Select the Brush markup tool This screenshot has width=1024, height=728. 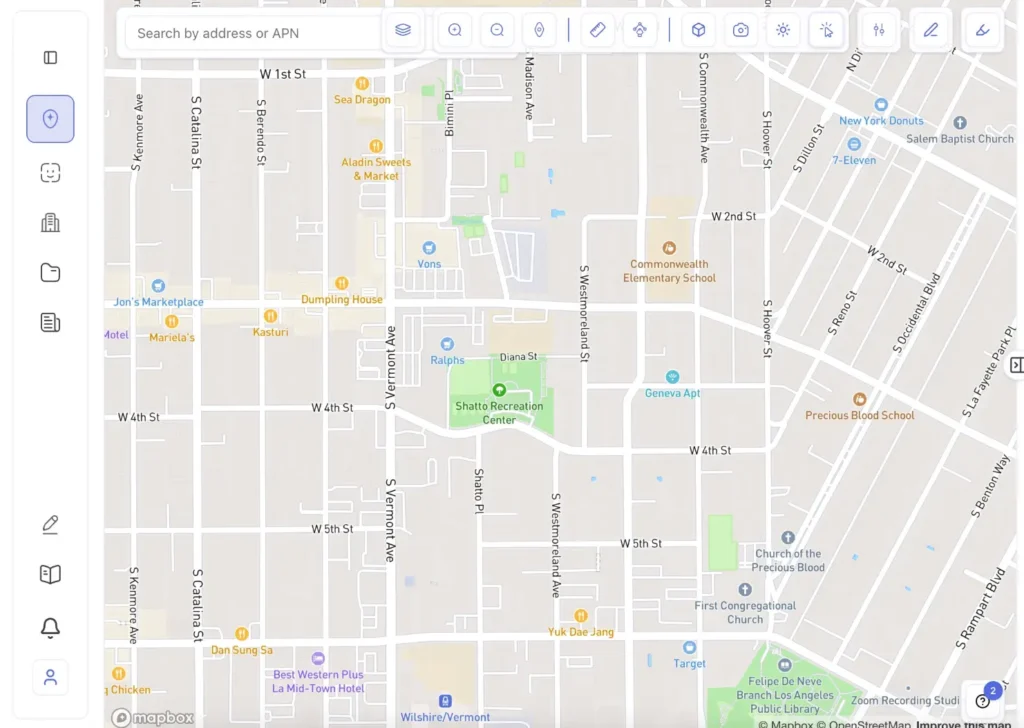click(981, 30)
